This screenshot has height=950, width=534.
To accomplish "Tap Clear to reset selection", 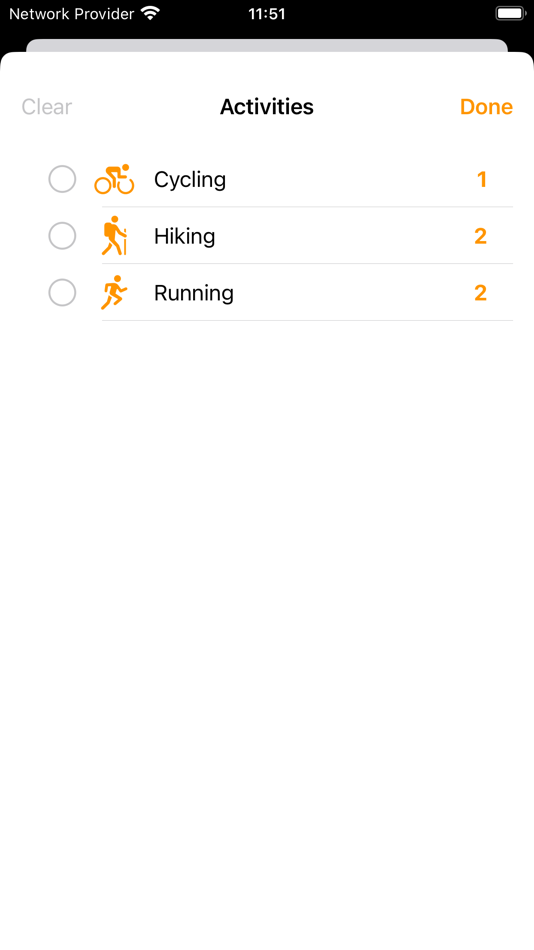I will [47, 107].
